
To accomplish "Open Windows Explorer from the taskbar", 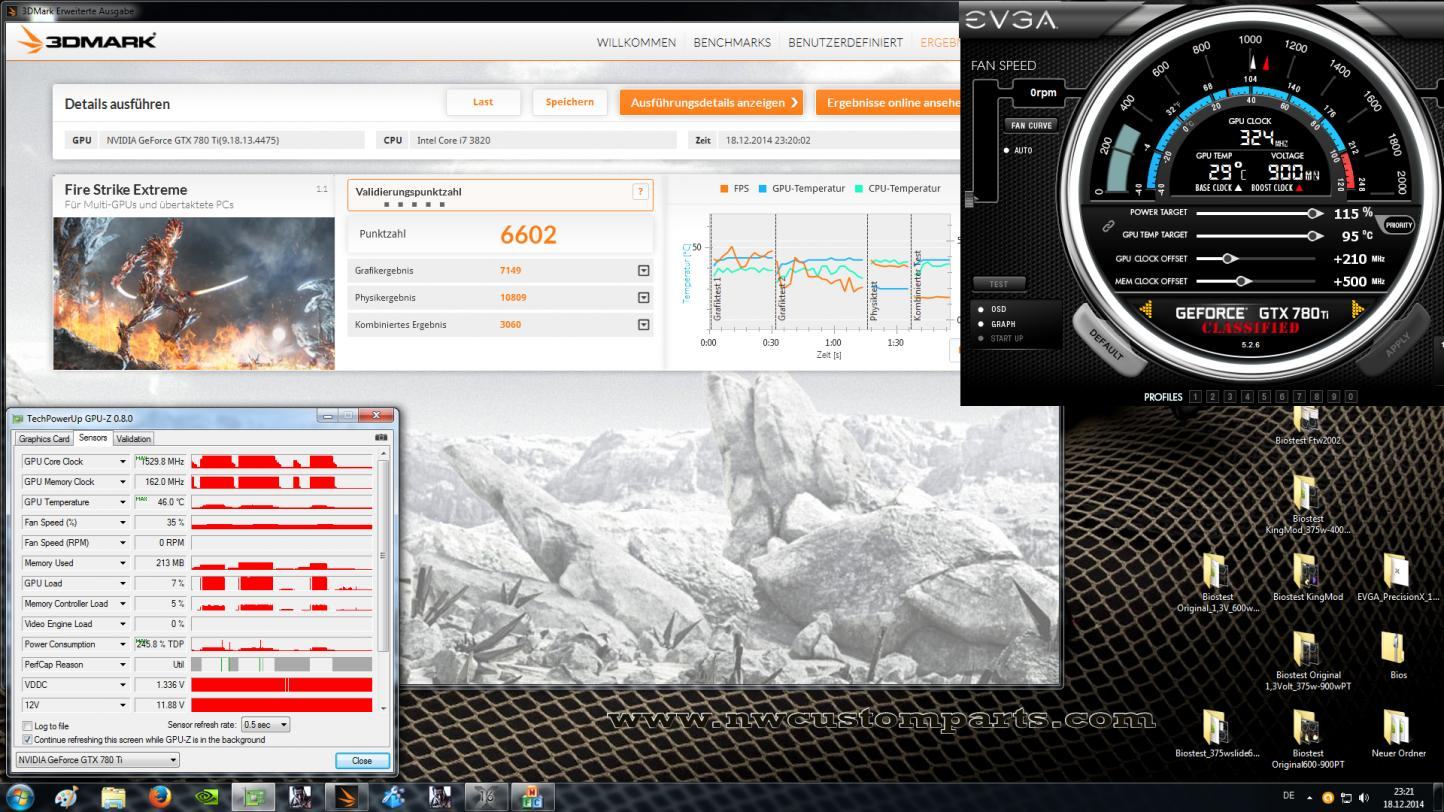I will (114, 797).
